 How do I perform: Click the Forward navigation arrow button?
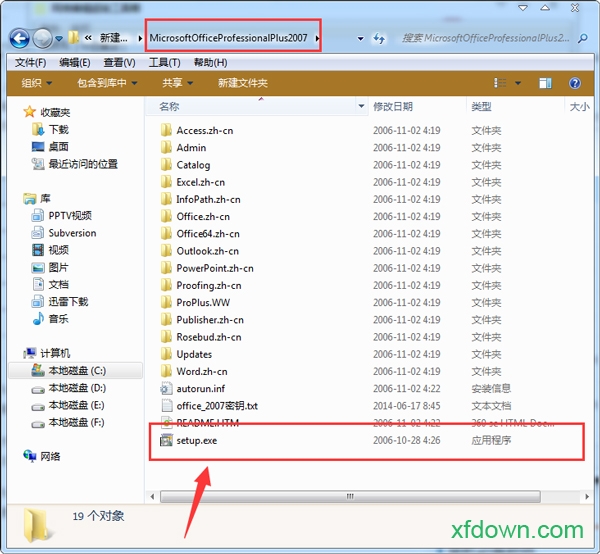(42, 38)
